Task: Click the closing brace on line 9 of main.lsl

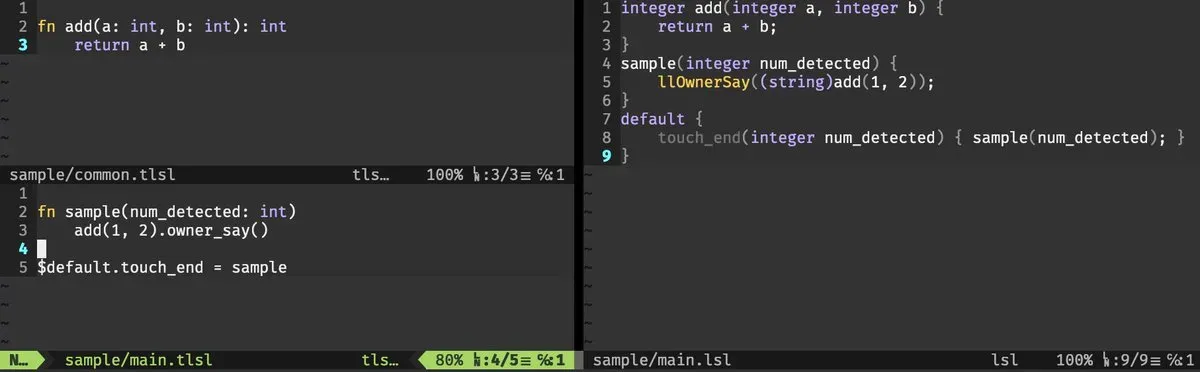Action: (625, 156)
